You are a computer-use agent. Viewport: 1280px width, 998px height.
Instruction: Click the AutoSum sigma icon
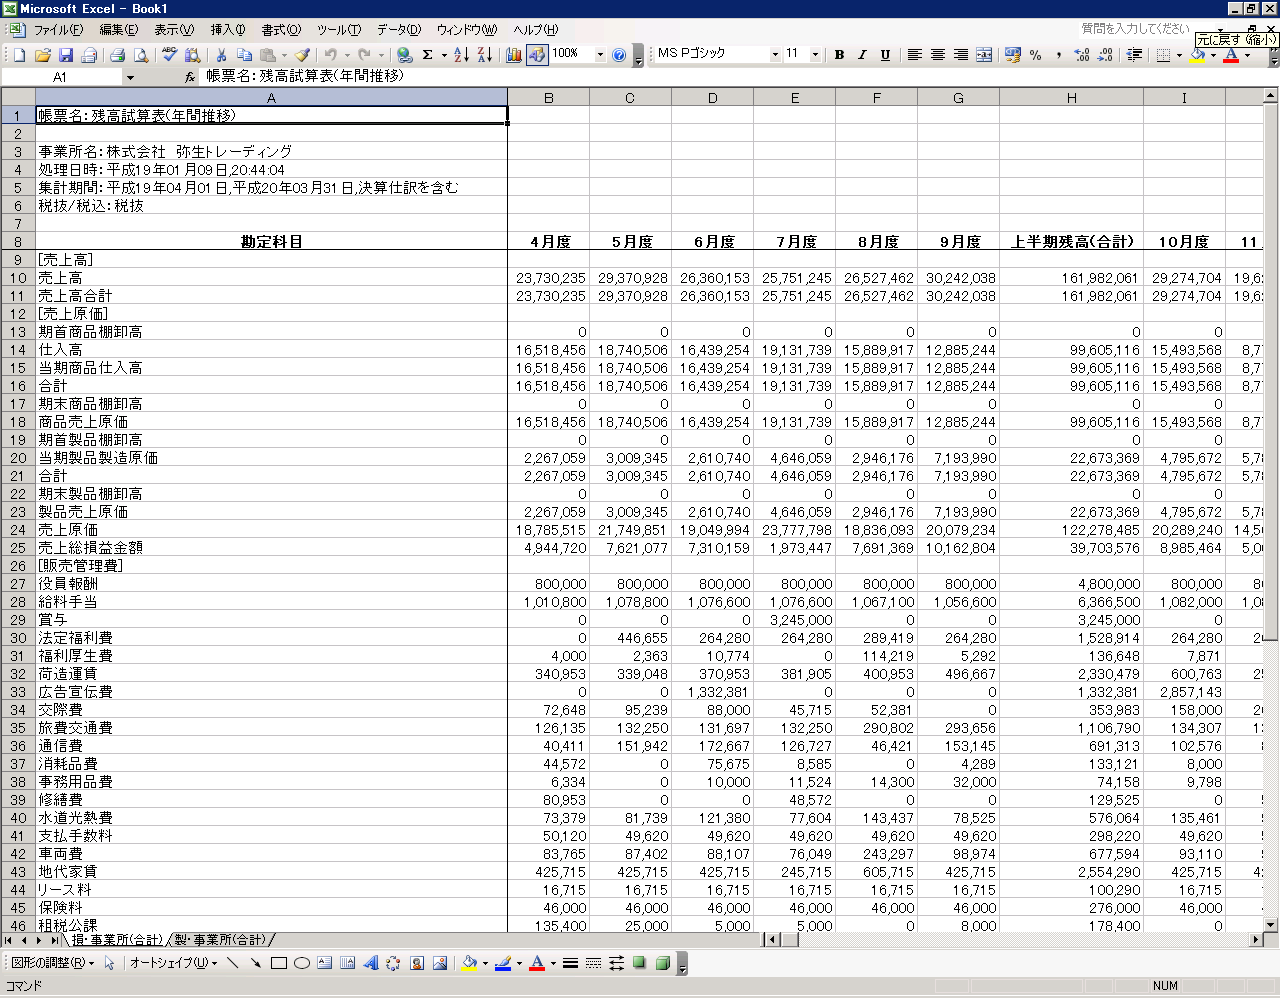428,55
